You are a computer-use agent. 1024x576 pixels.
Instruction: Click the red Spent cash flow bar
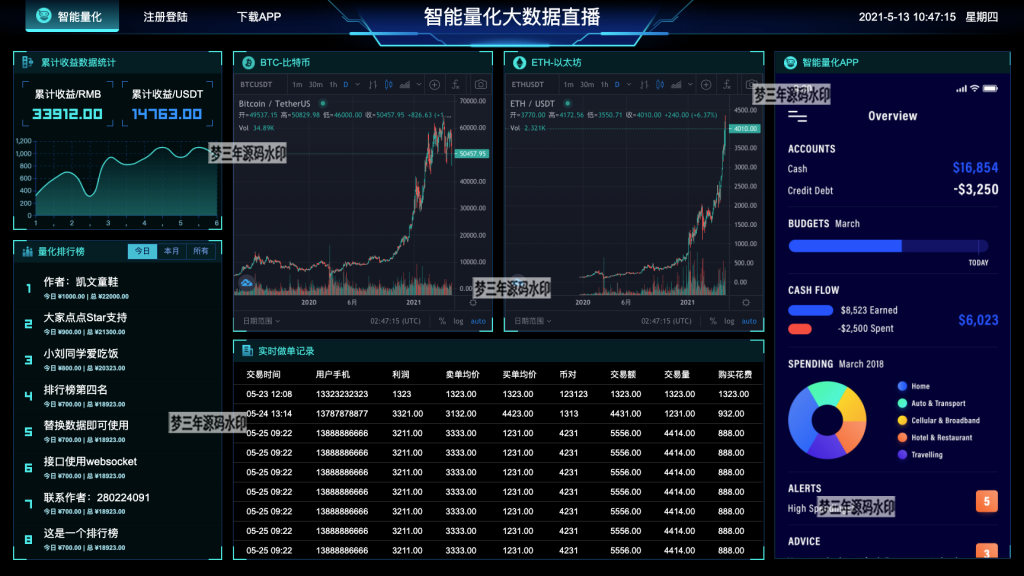(x=800, y=328)
